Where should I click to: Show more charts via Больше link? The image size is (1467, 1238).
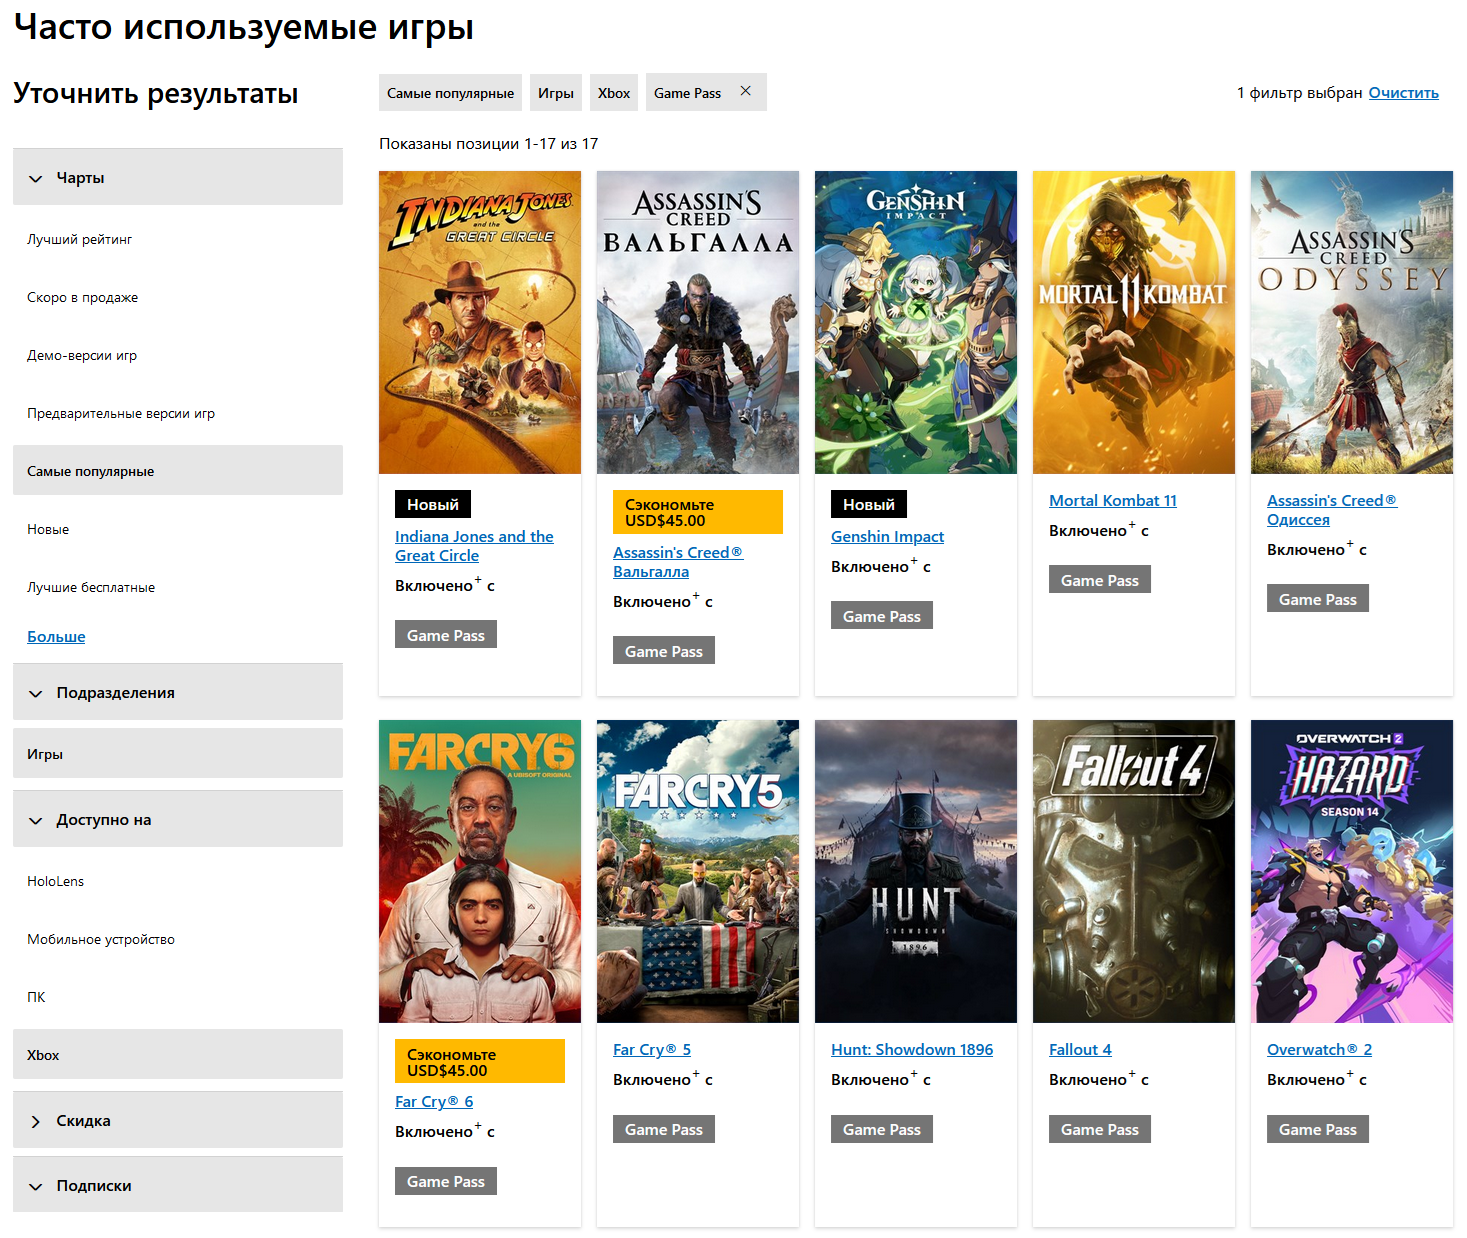pos(56,637)
